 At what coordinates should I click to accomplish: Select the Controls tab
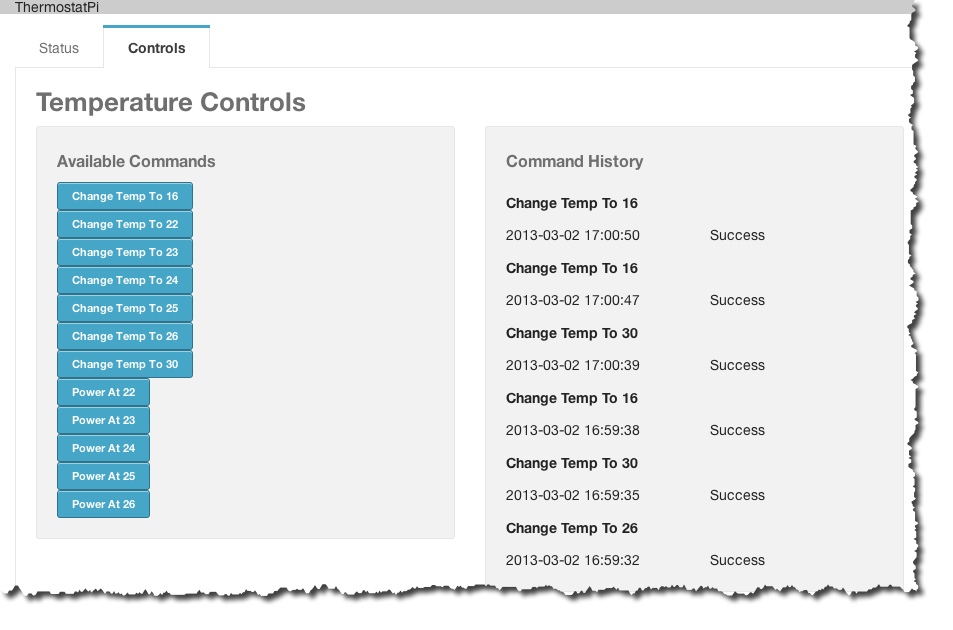156,48
